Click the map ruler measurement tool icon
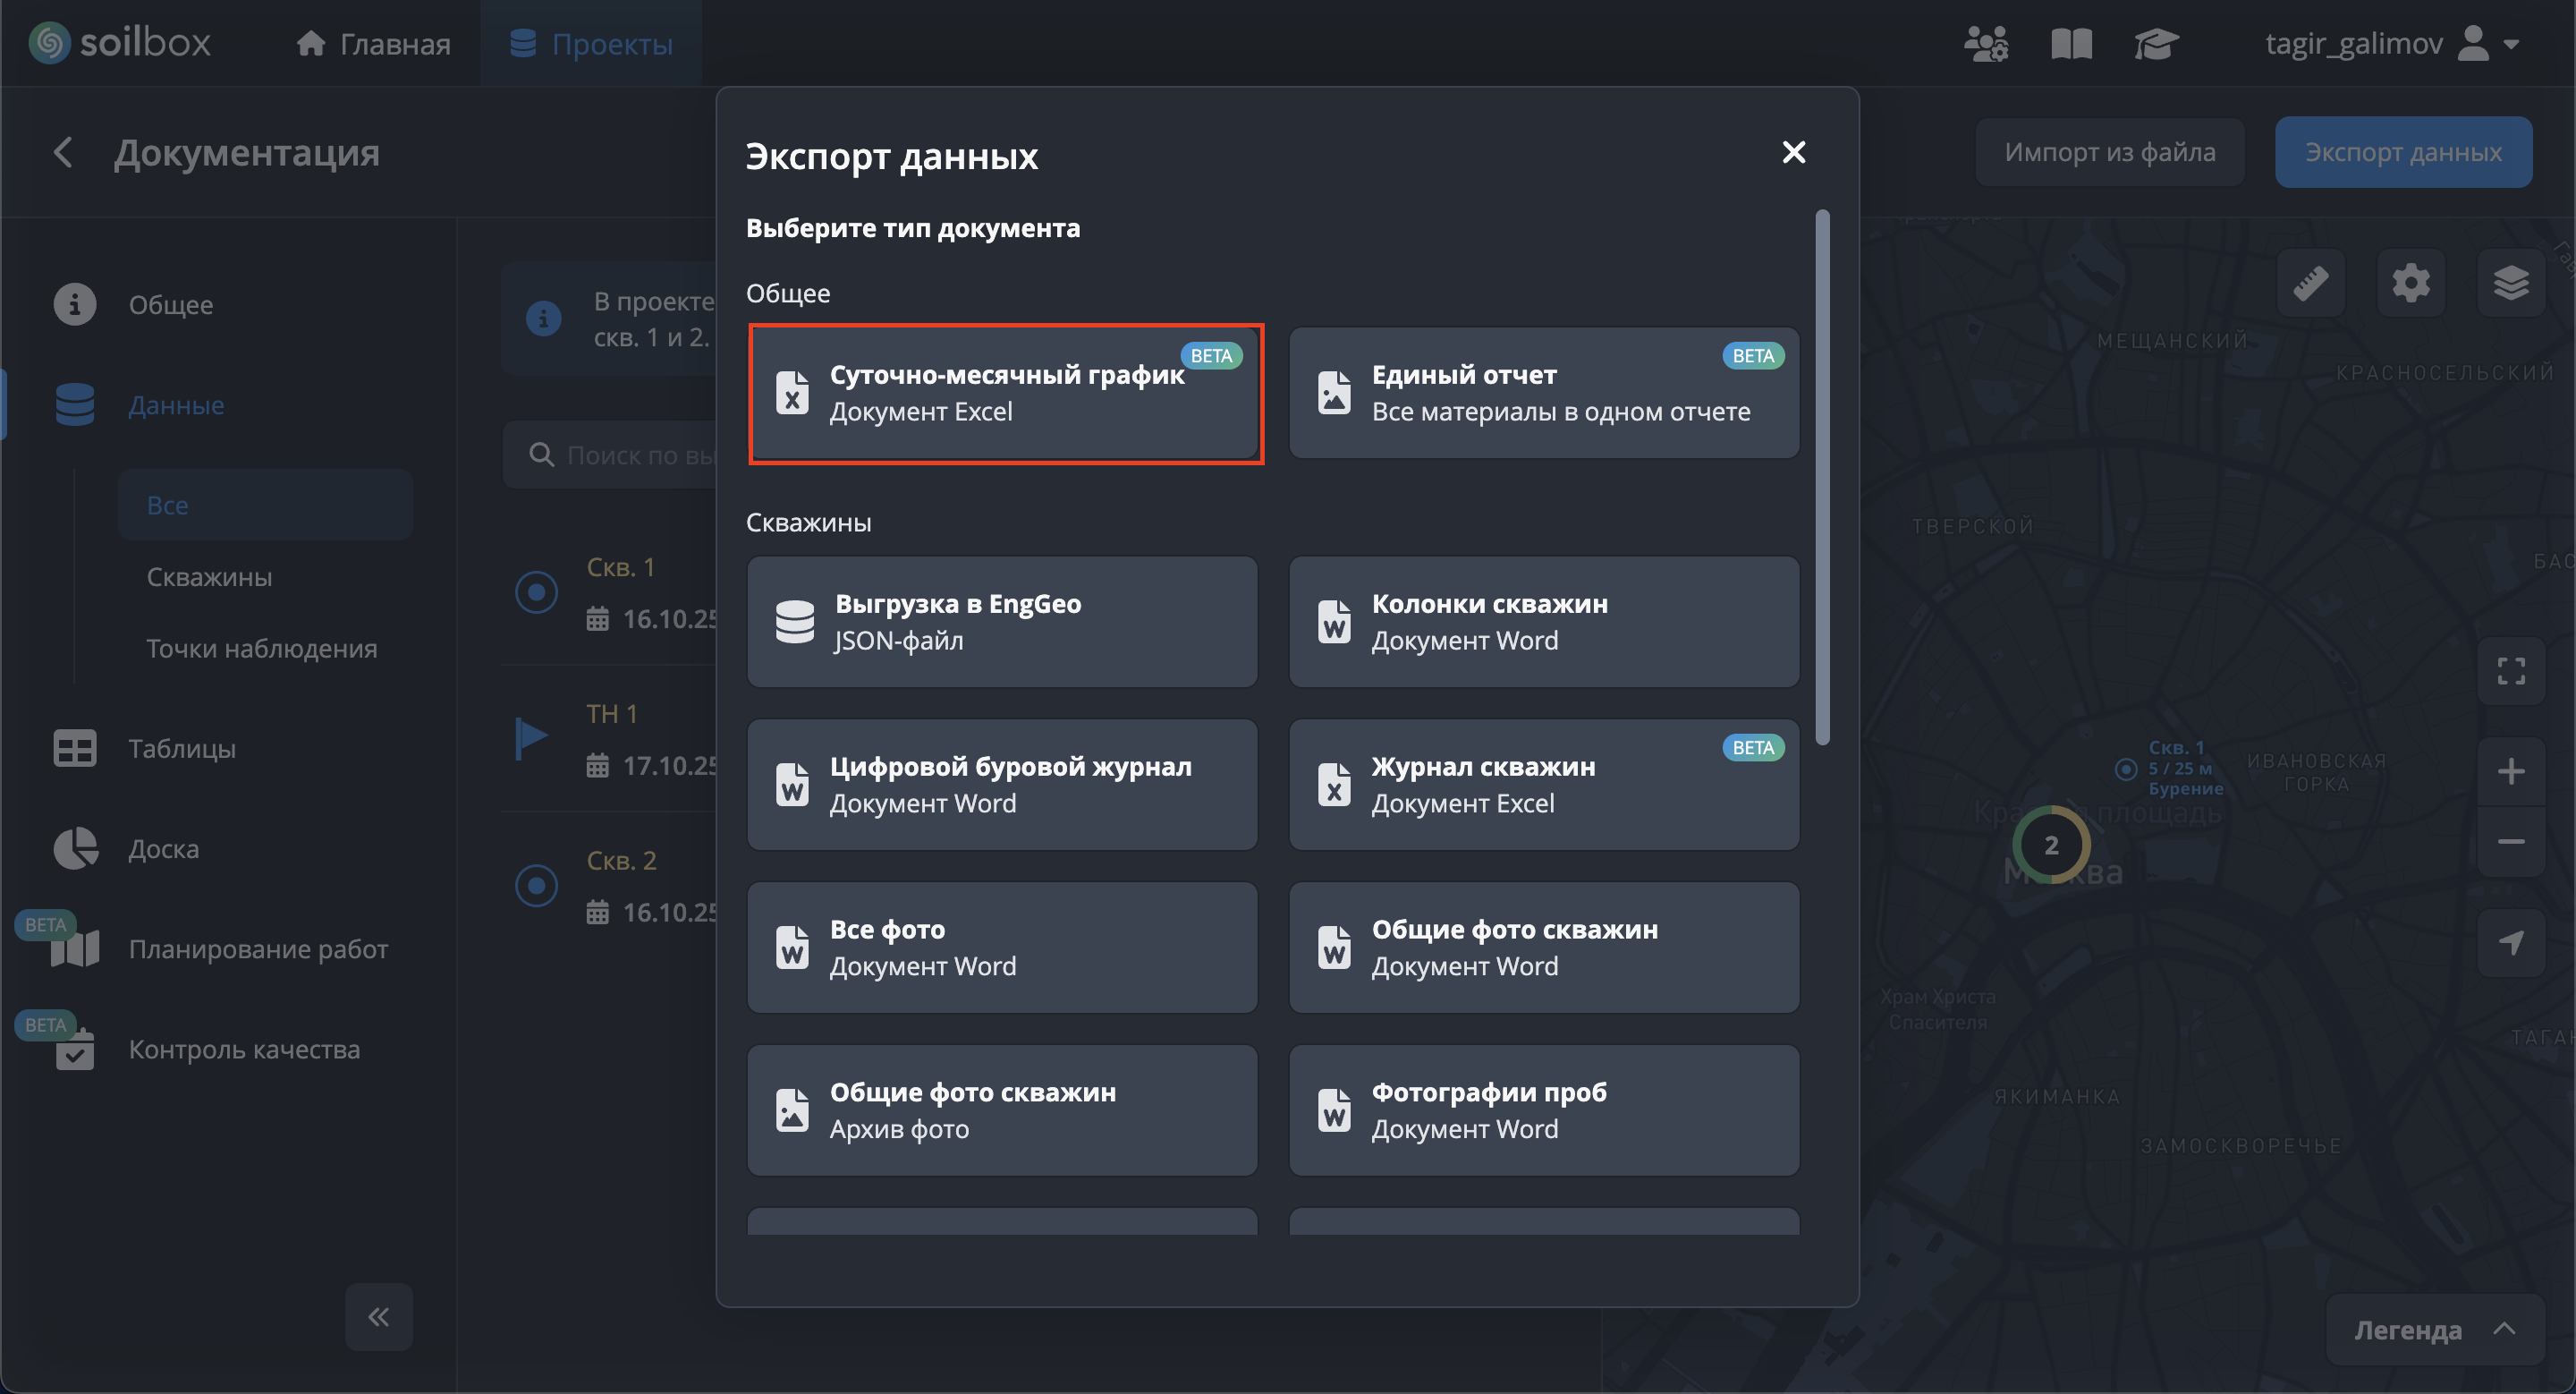The image size is (2576, 1394). pos(2310,284)
